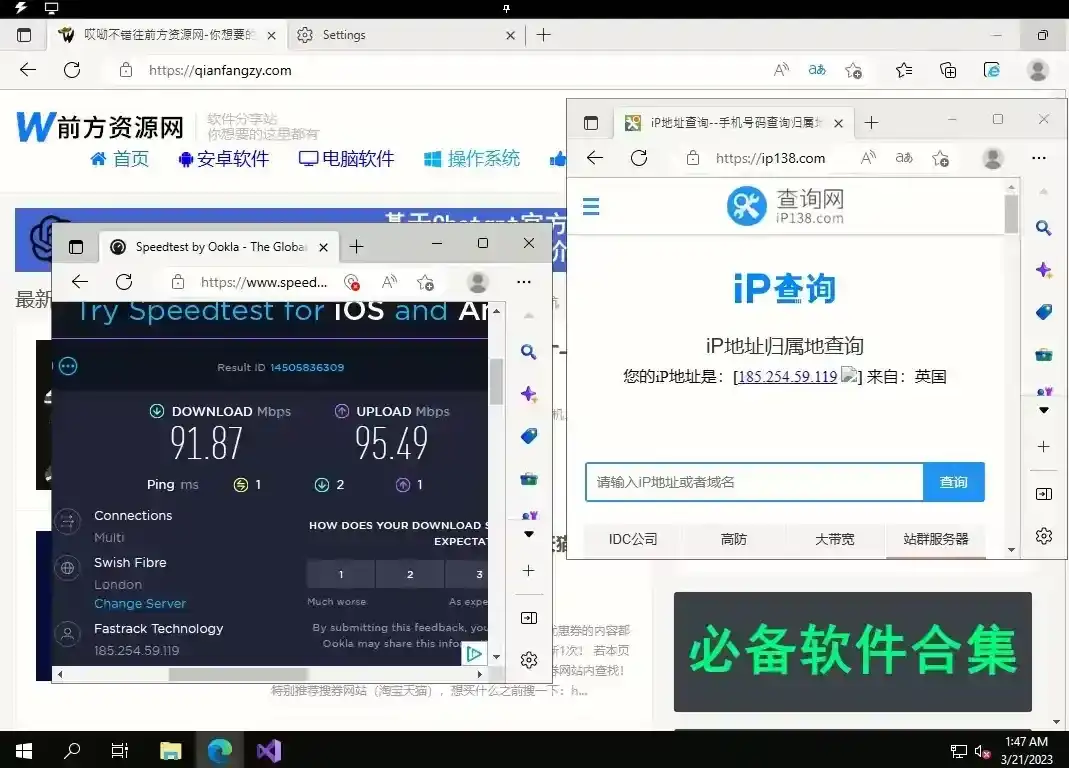Open ip138 hamburger menu
This screenshot has height=768, width=1069.
tap(591, 206)
